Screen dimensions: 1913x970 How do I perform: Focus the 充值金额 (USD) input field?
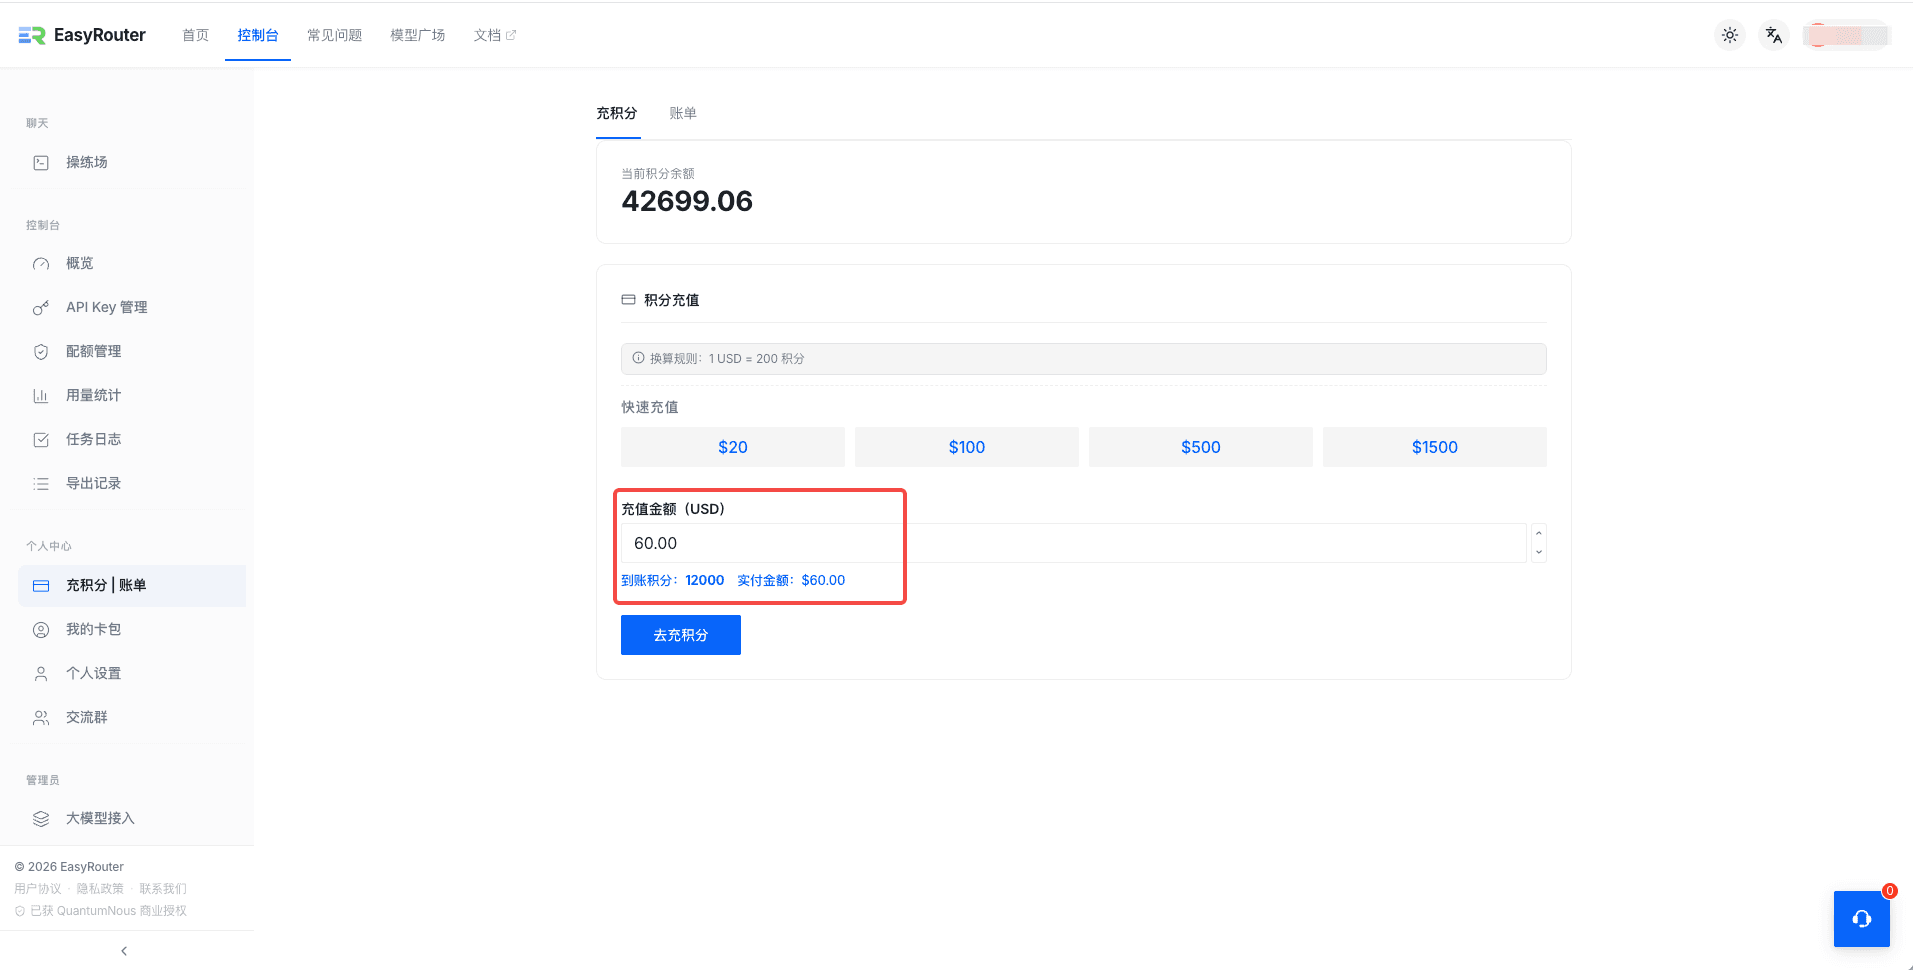click(1074, 543)
